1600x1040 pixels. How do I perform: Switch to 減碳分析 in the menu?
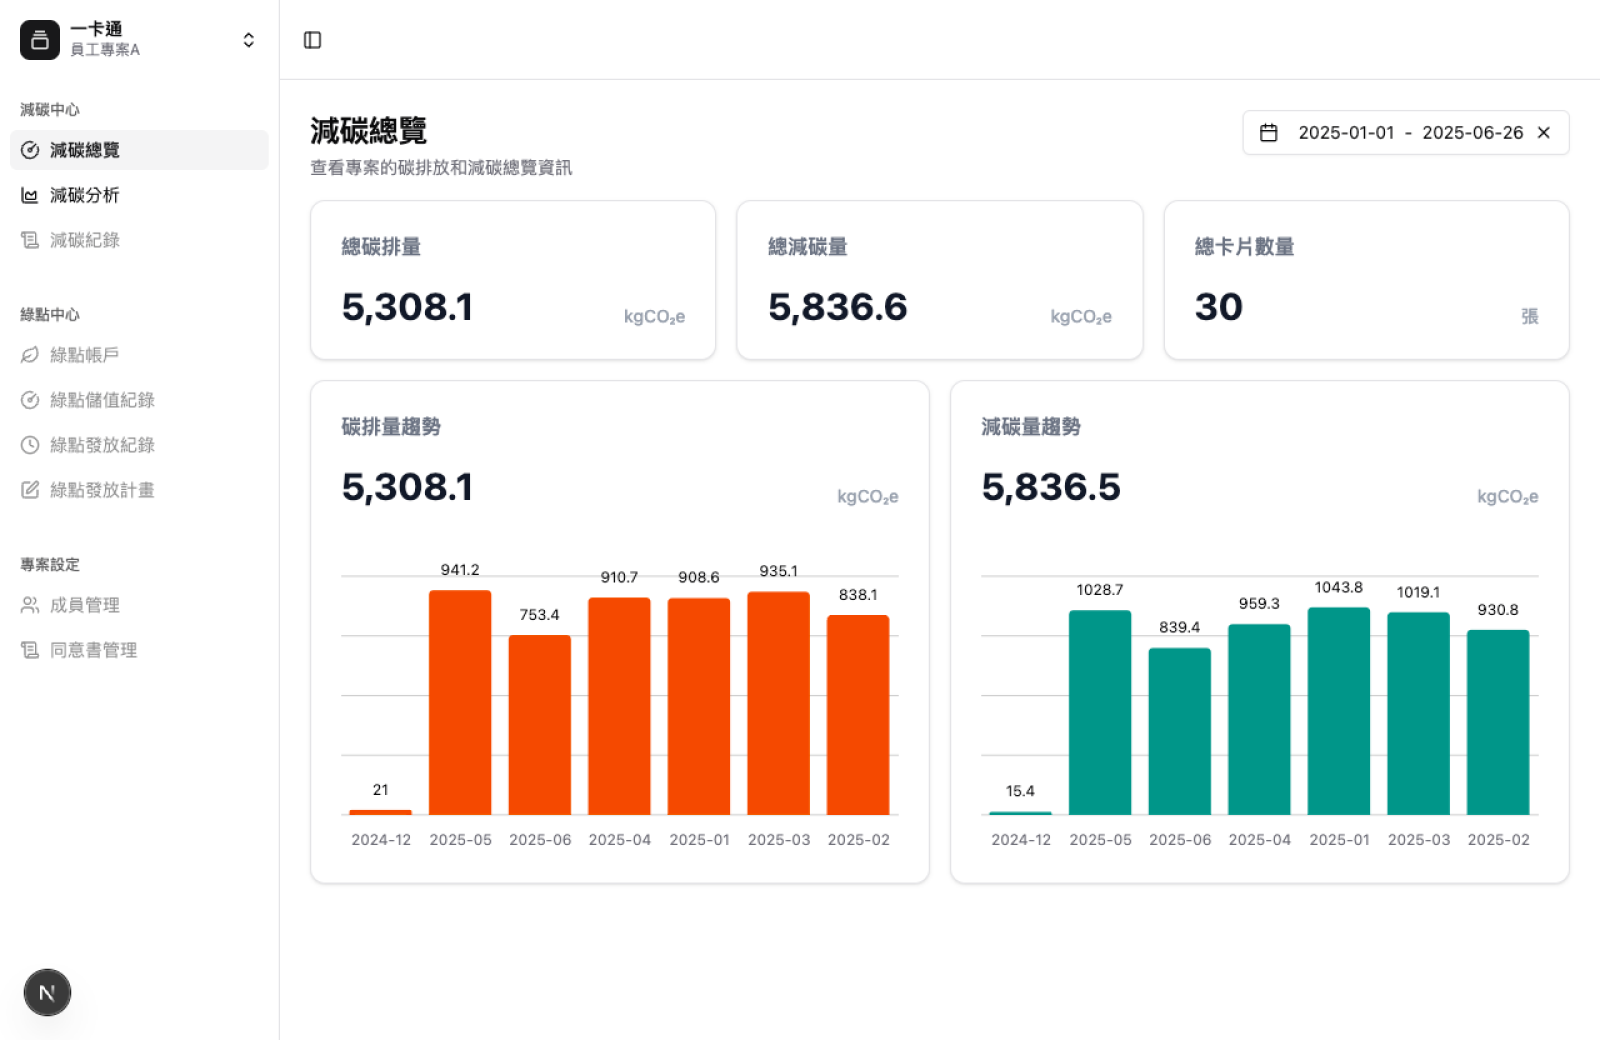[x=85, y=195]
